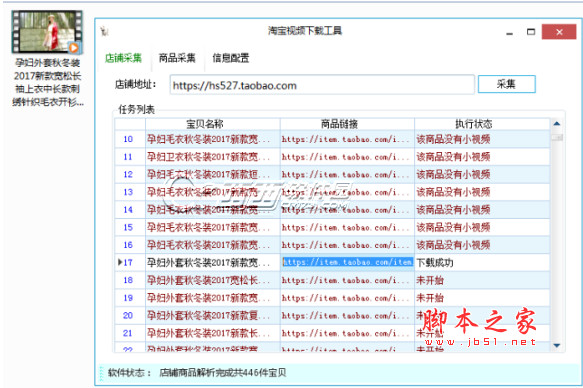Click the scroll up arrow of task list
Viewport: 583px width, 388px height.
557,124
